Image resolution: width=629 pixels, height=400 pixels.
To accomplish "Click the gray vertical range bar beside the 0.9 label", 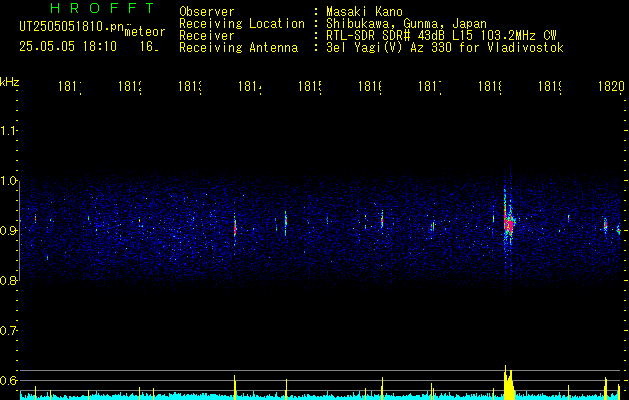I will pyautogui.click(x=19, y=231).
